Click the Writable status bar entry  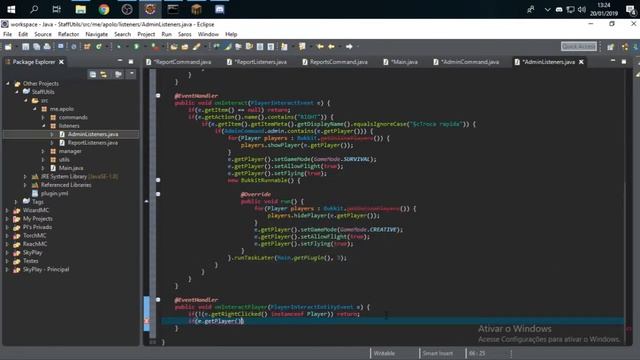point(384,353)
